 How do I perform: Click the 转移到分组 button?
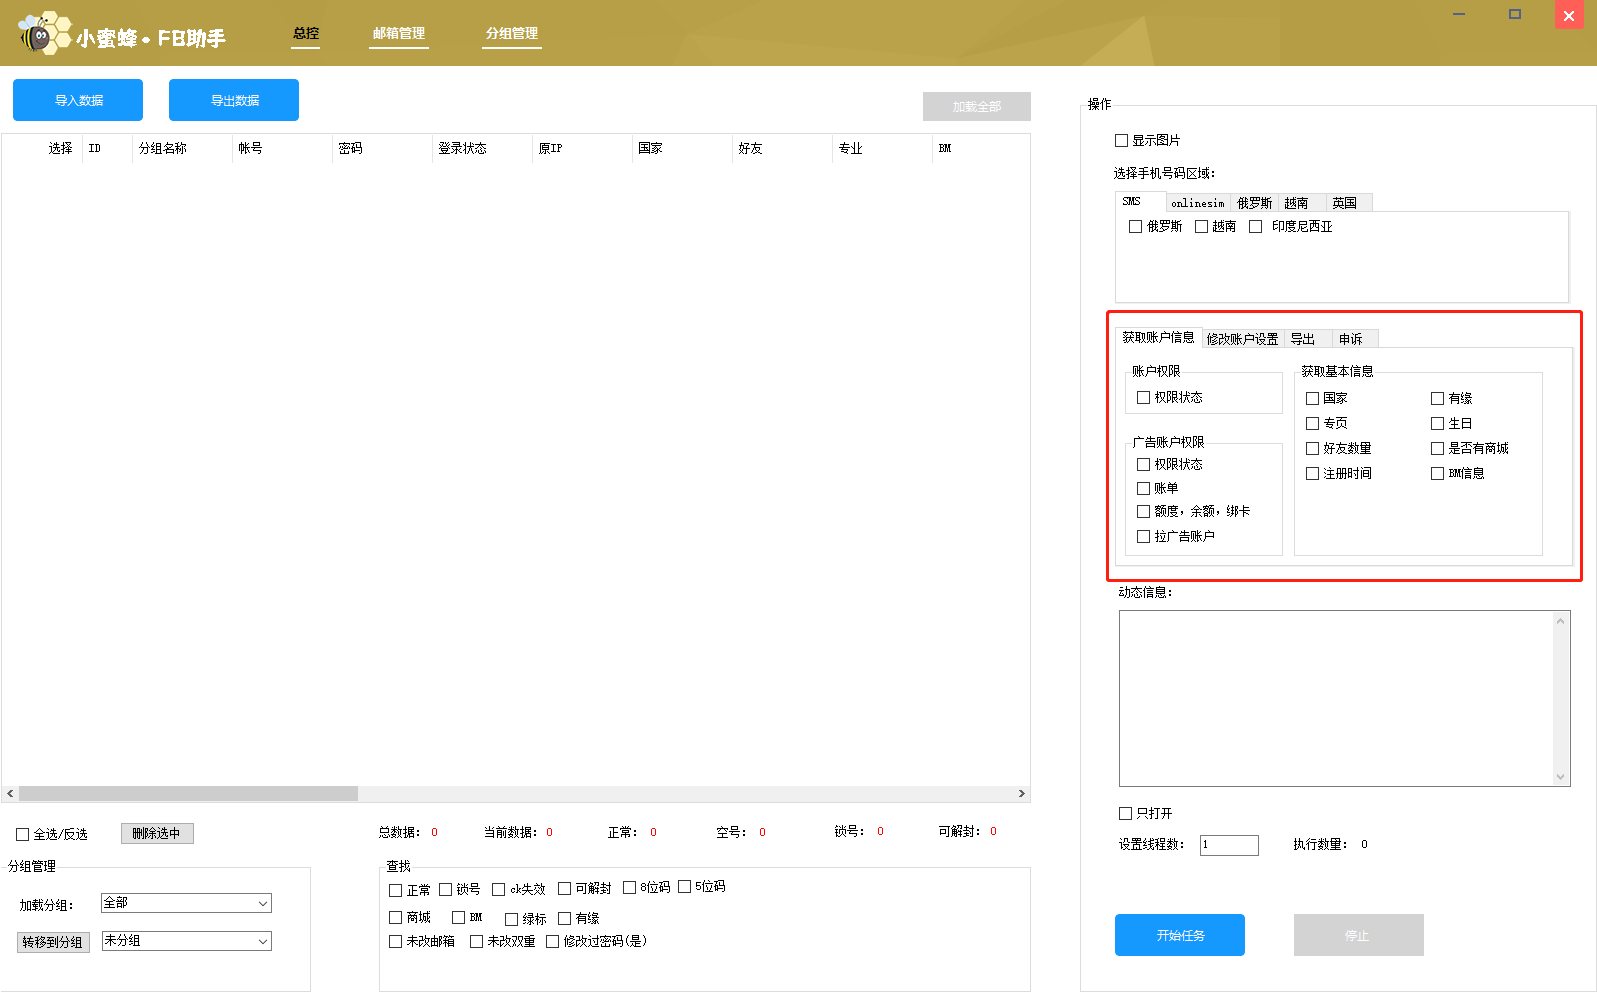pos(53,942)
